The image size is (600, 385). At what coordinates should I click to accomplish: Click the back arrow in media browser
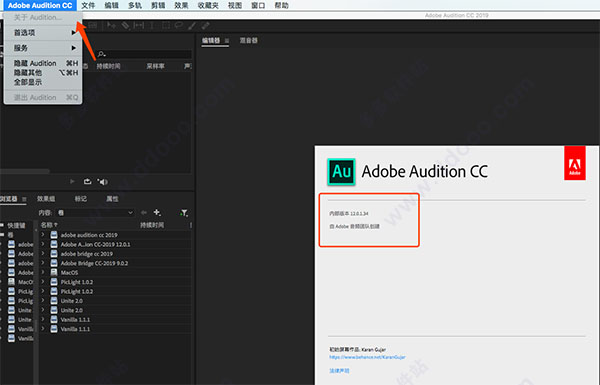[x=144, y=212]
